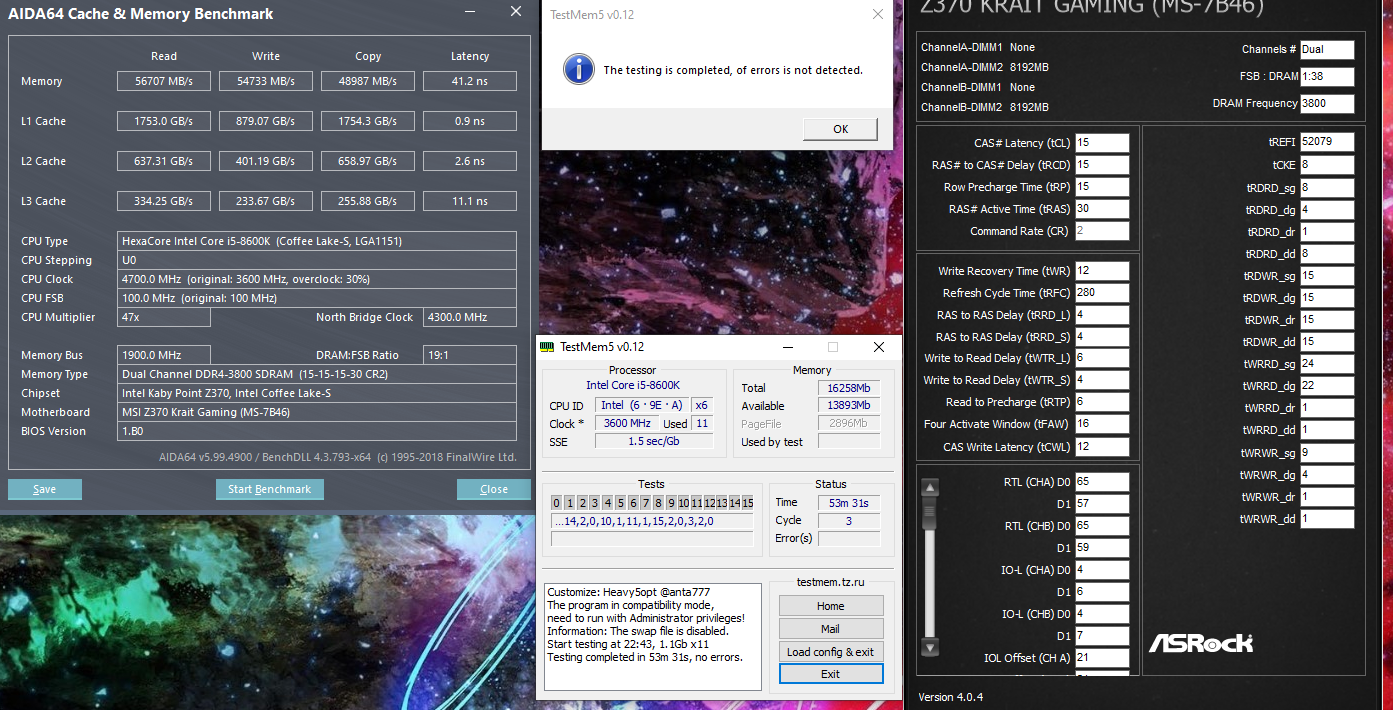Click Row Precharge Time (tRP) field

click(1102, 187)
